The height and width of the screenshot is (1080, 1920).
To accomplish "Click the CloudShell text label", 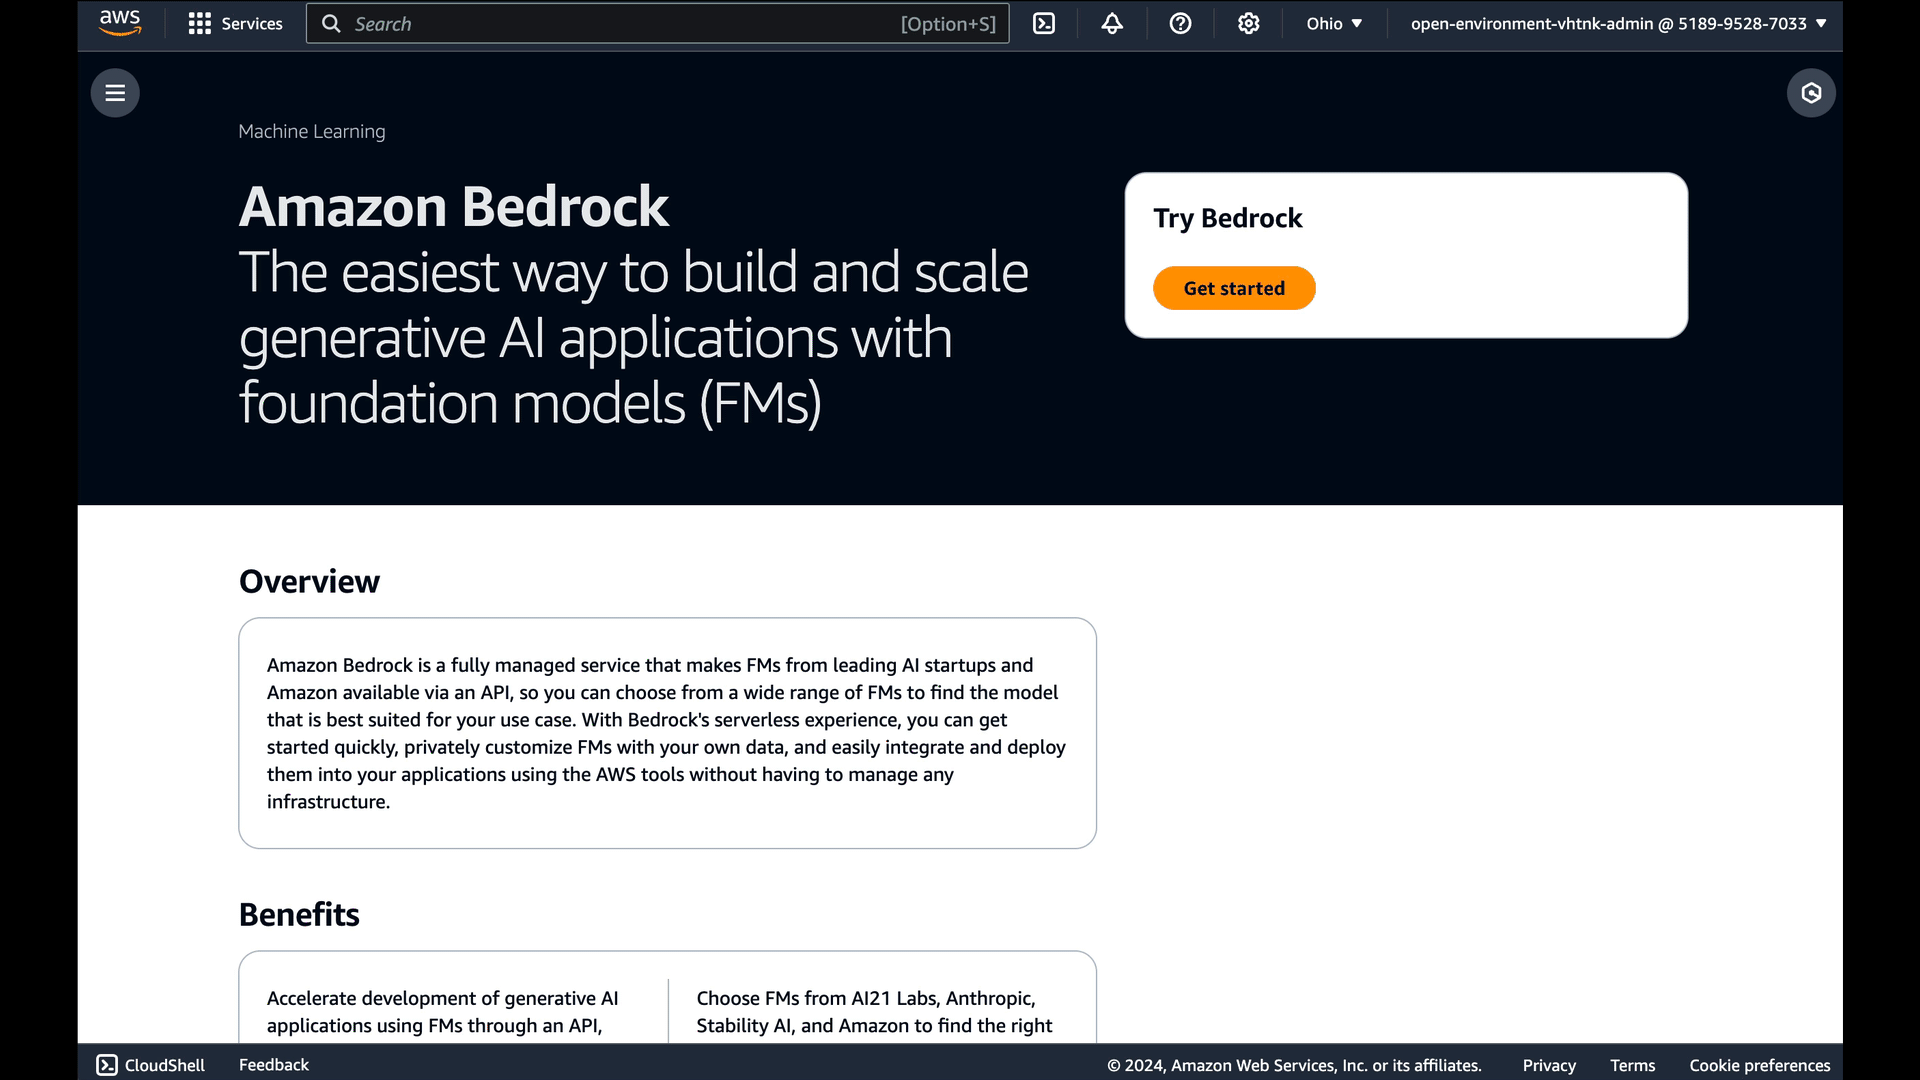I will (x=164, y=1064).
